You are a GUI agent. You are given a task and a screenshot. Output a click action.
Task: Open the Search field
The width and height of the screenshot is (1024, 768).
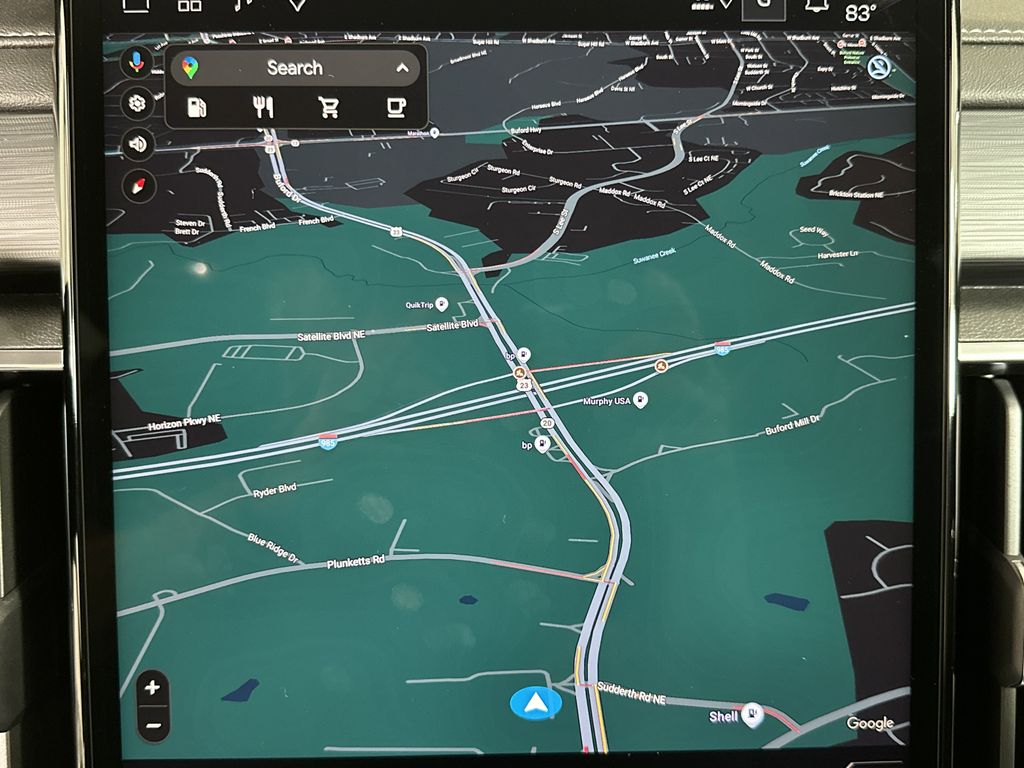295,67
